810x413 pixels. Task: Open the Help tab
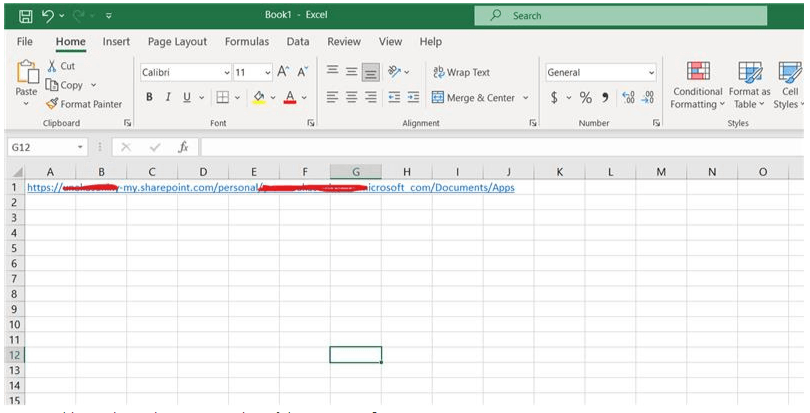click(430, 41)
